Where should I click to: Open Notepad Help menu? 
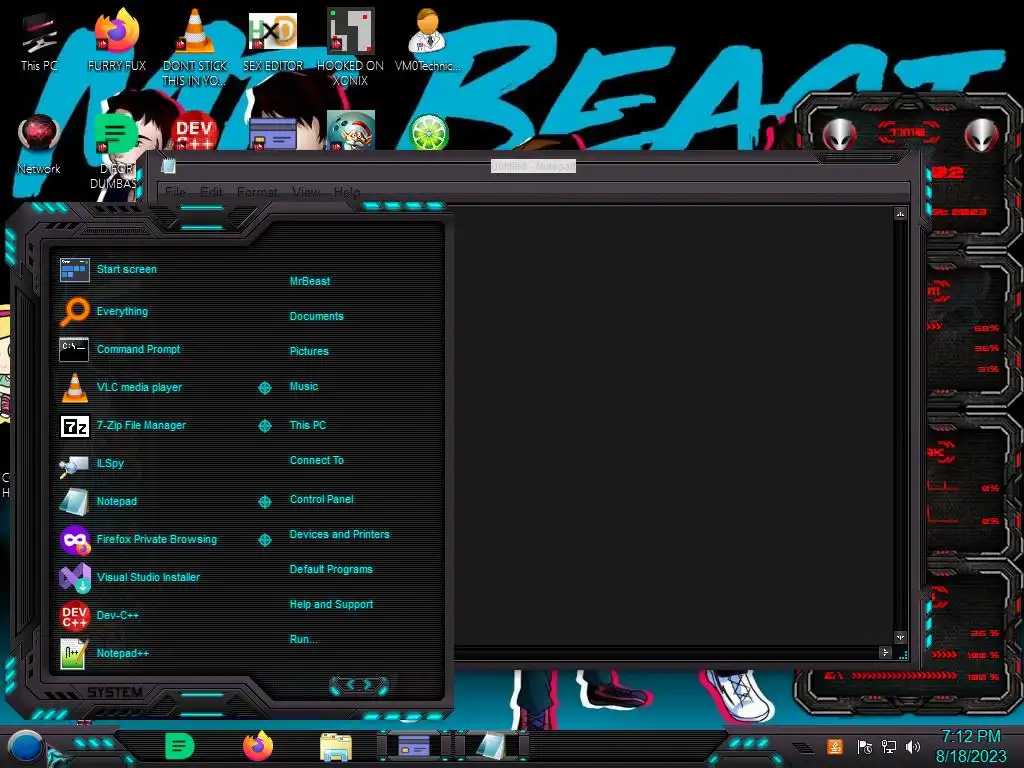(x=347, y=192)
